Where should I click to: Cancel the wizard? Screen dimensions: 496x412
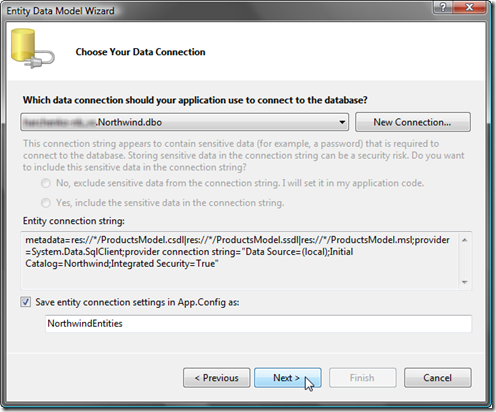point(438,378)
